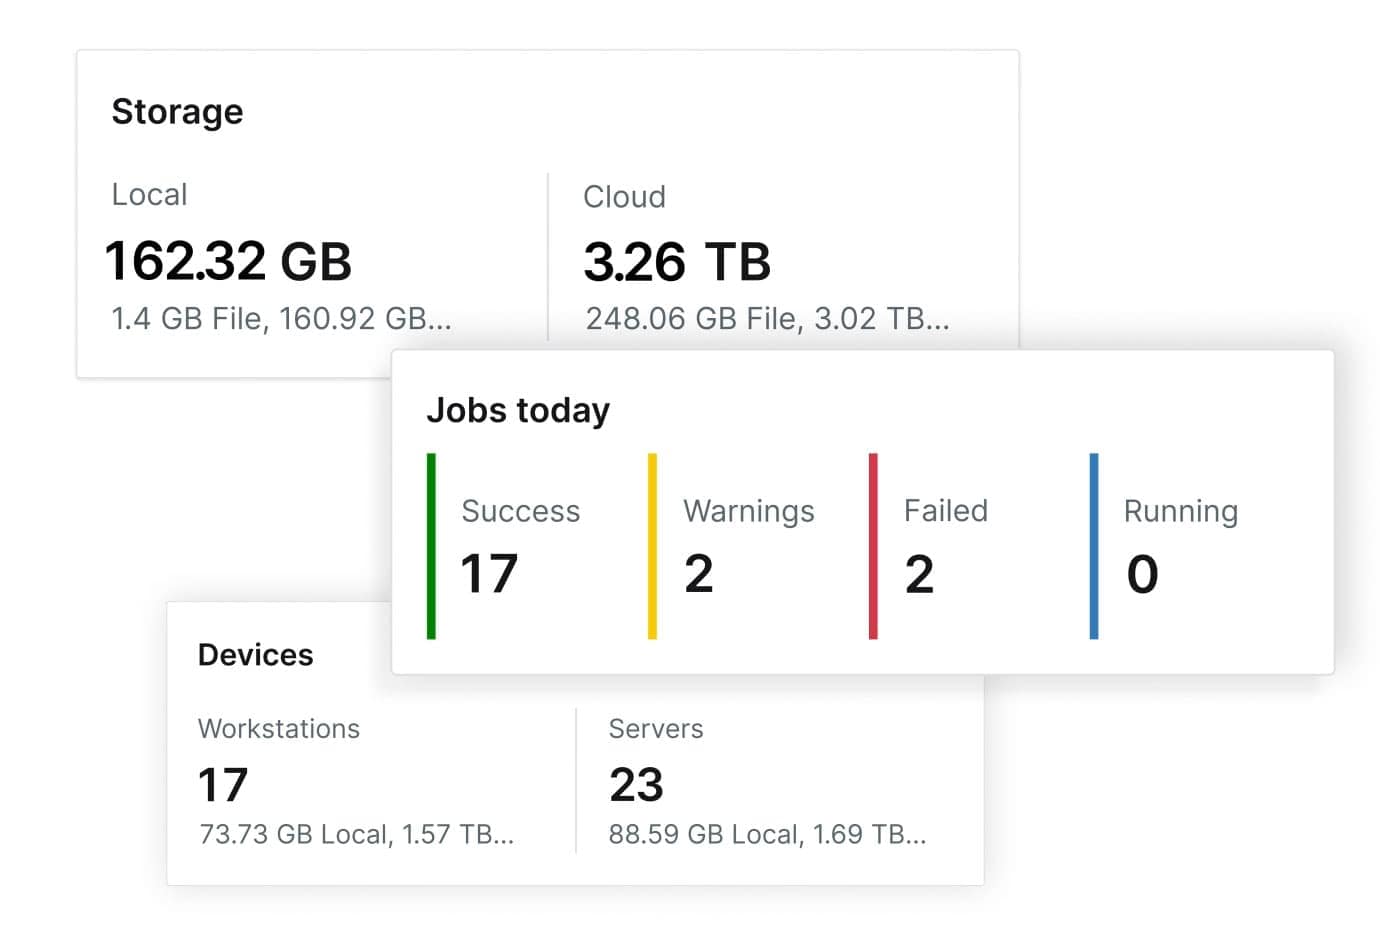
Task: Open the Local storage value 162.32 GB
Action: pyautogui.click(x=228, y=262)
